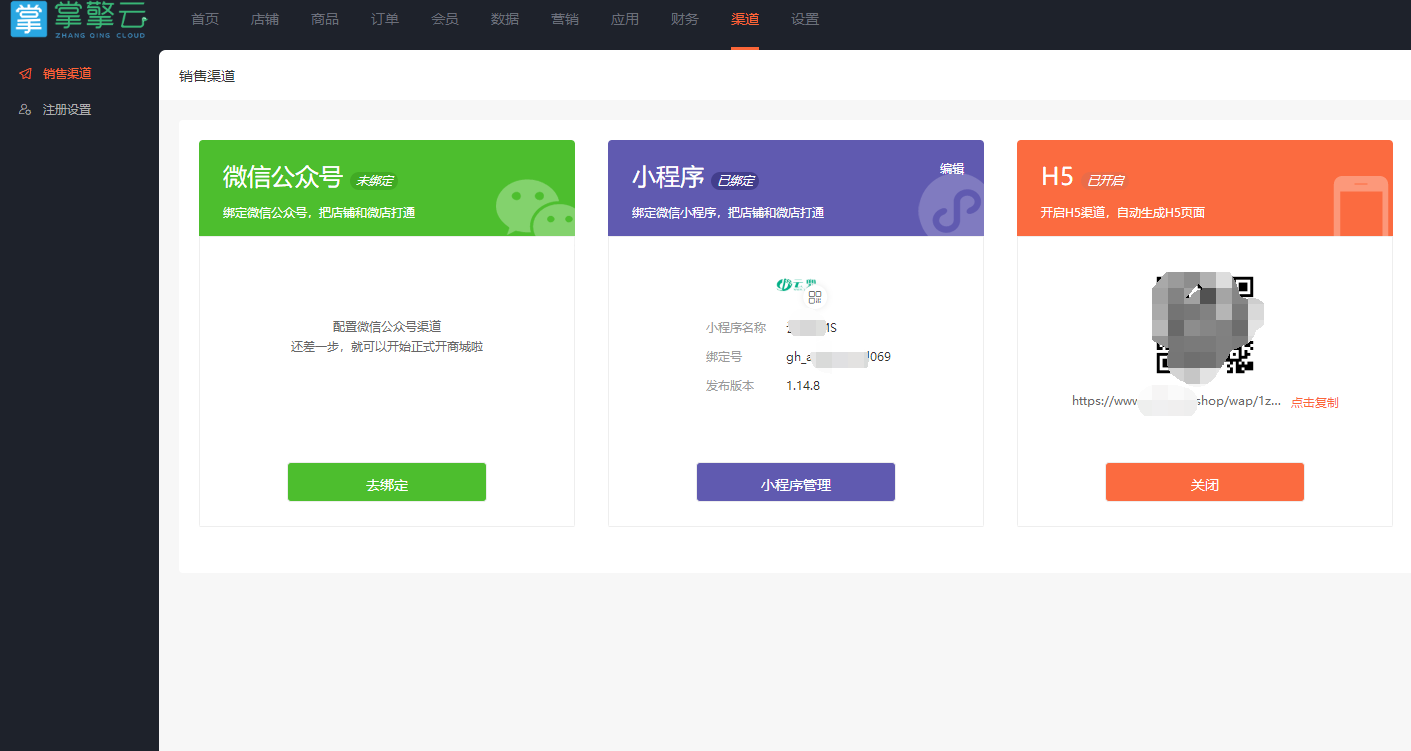Click the small QR code icon under mini-program logo
Image resolution: width=1411 pixels, height=751 pixels.
pos(815,297)
